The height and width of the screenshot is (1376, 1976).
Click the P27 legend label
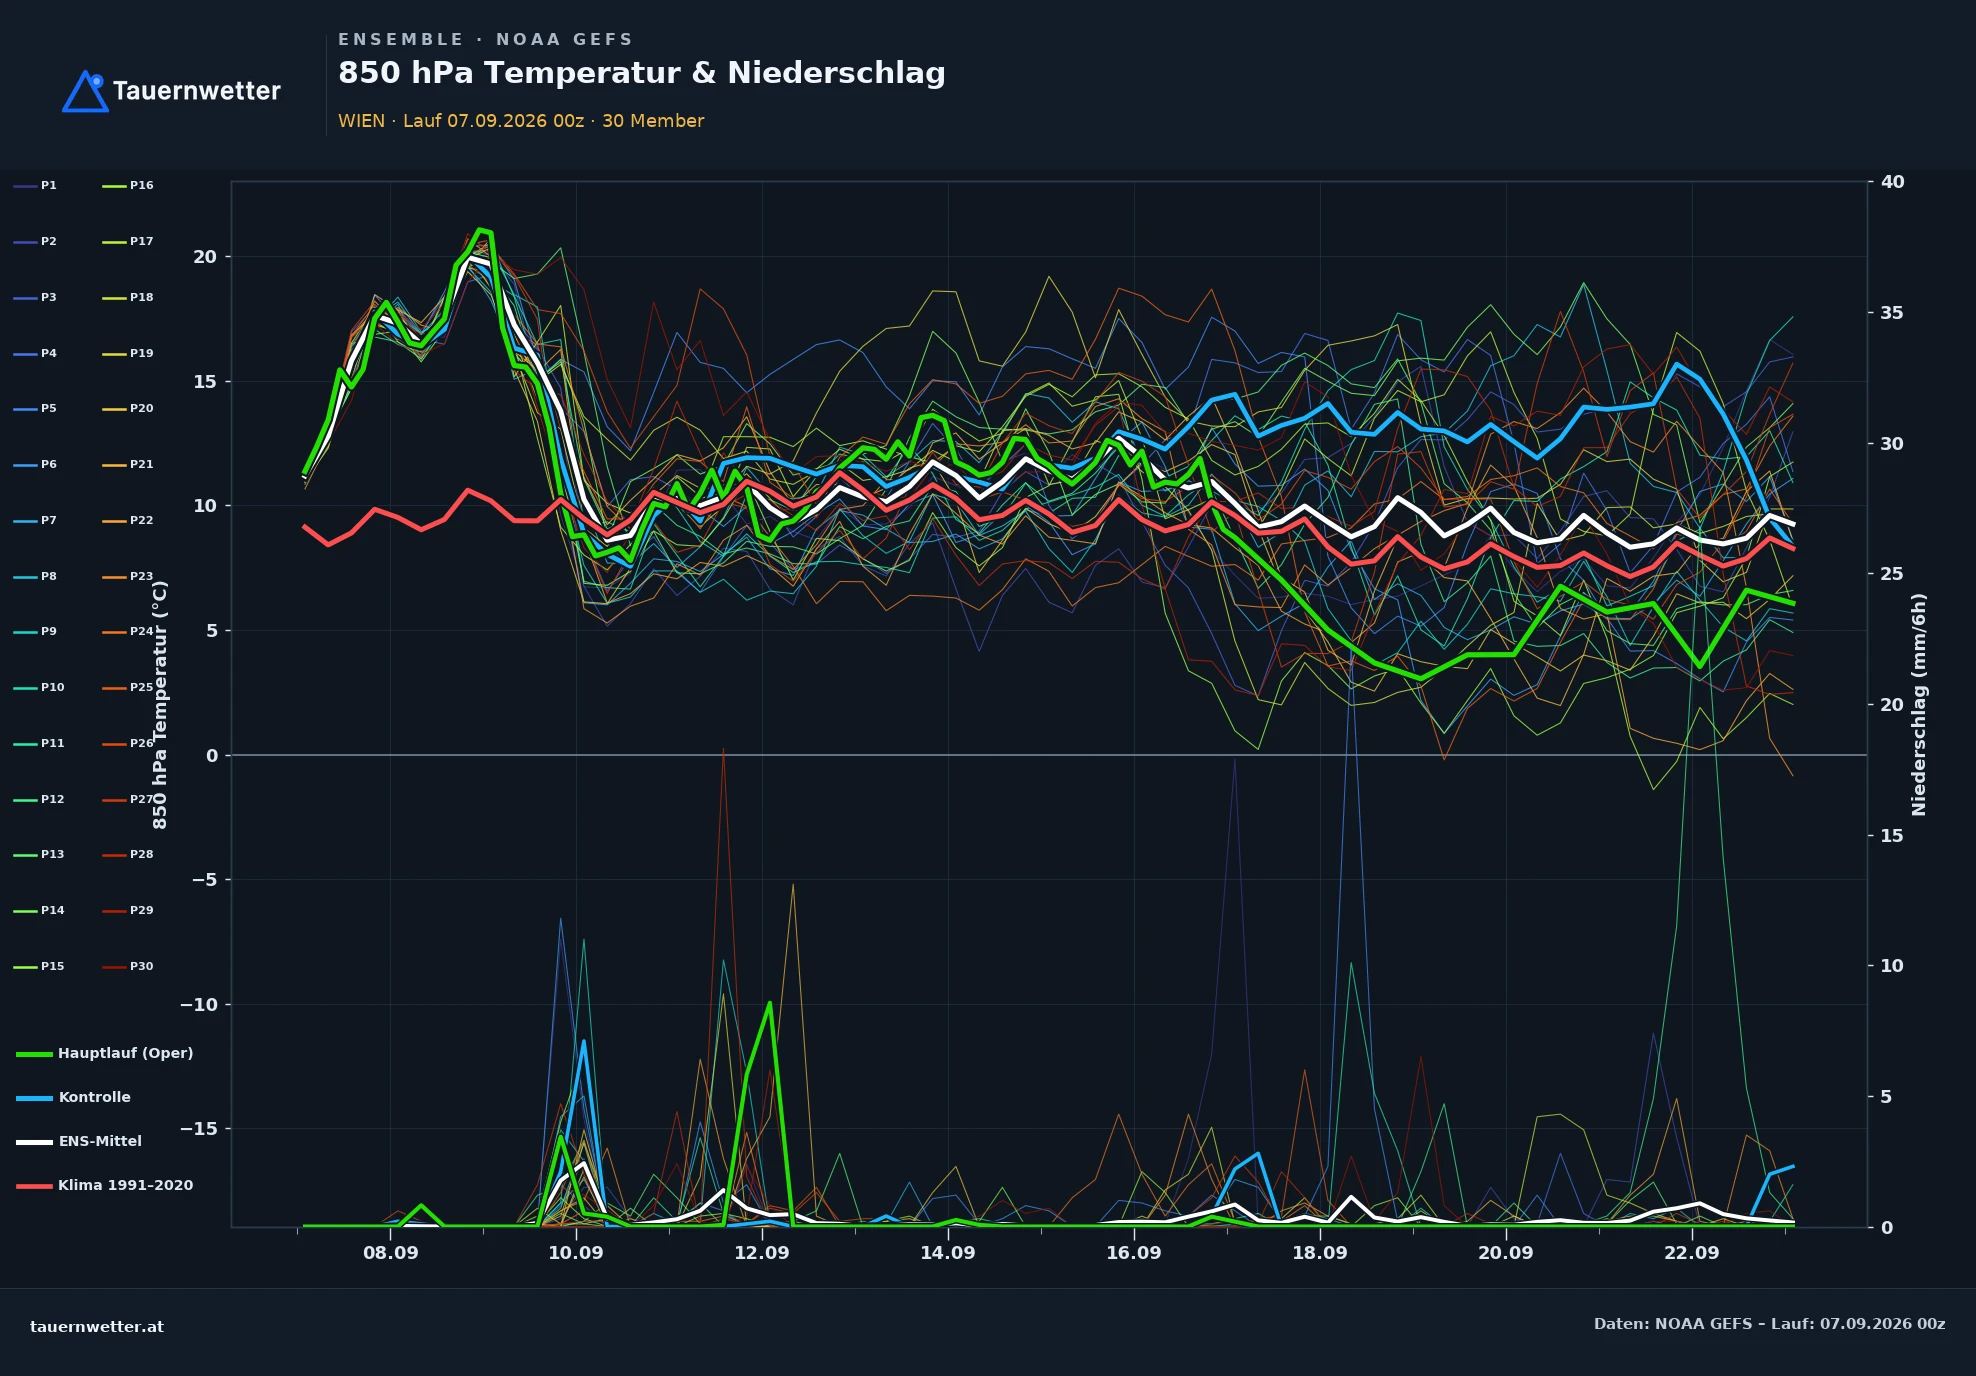pos(128,800)
